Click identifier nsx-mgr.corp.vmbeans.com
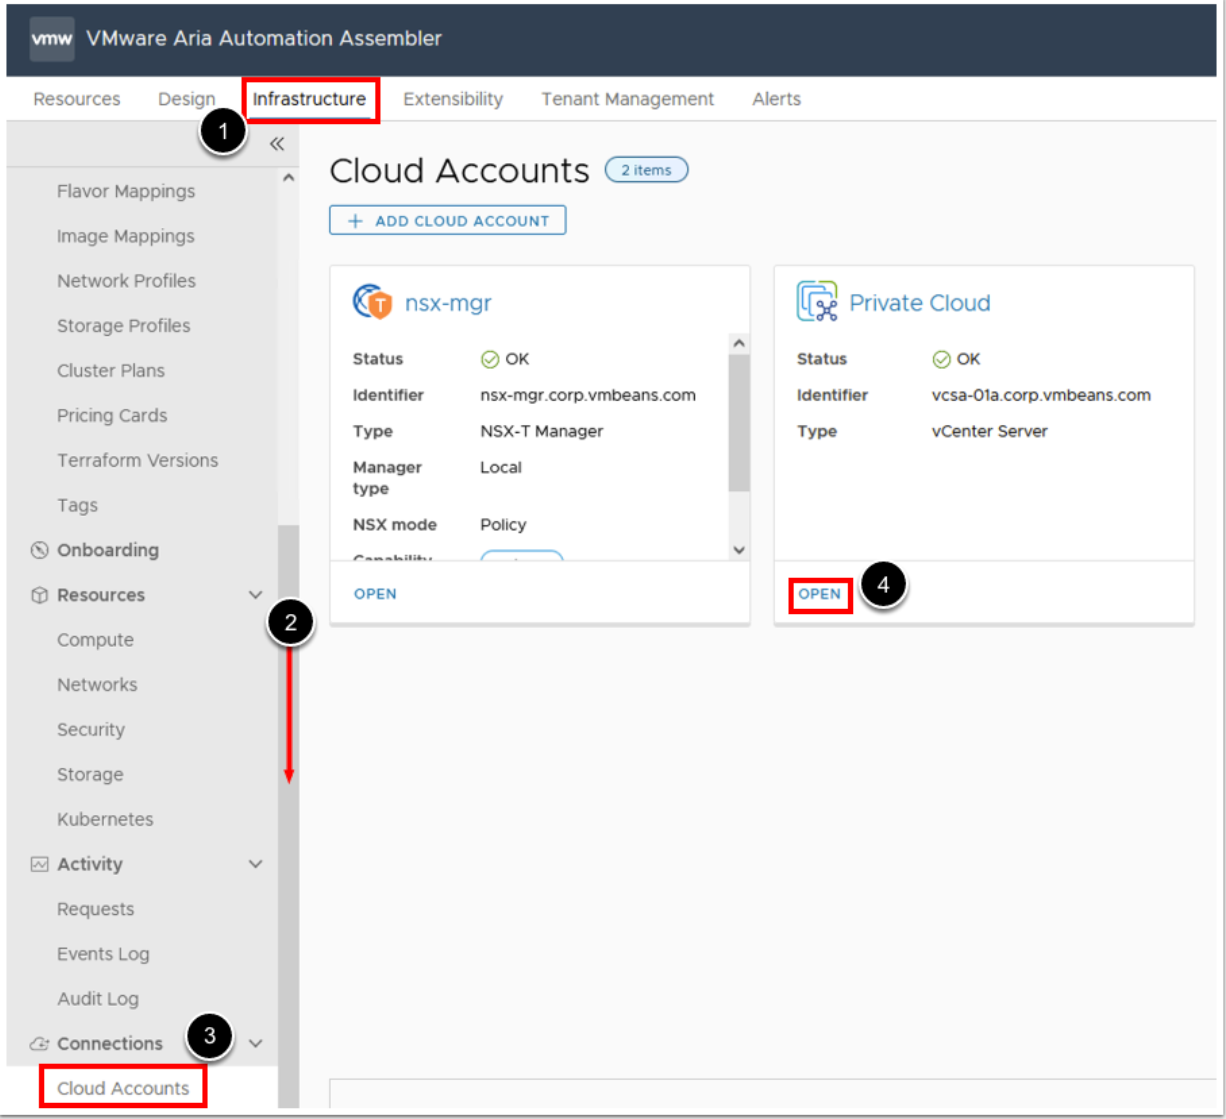 588,395
